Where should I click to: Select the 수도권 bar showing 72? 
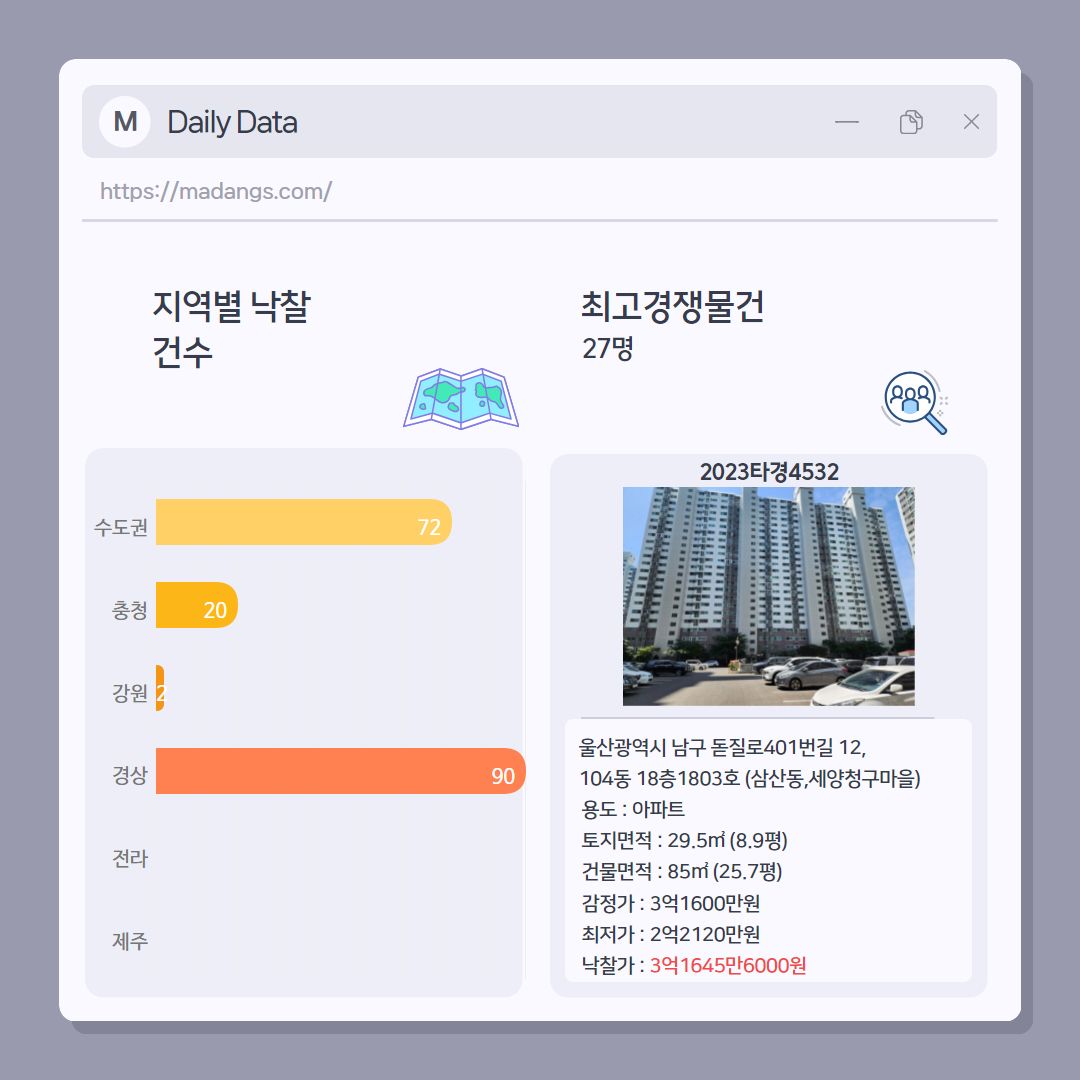(x=304, y=522)
